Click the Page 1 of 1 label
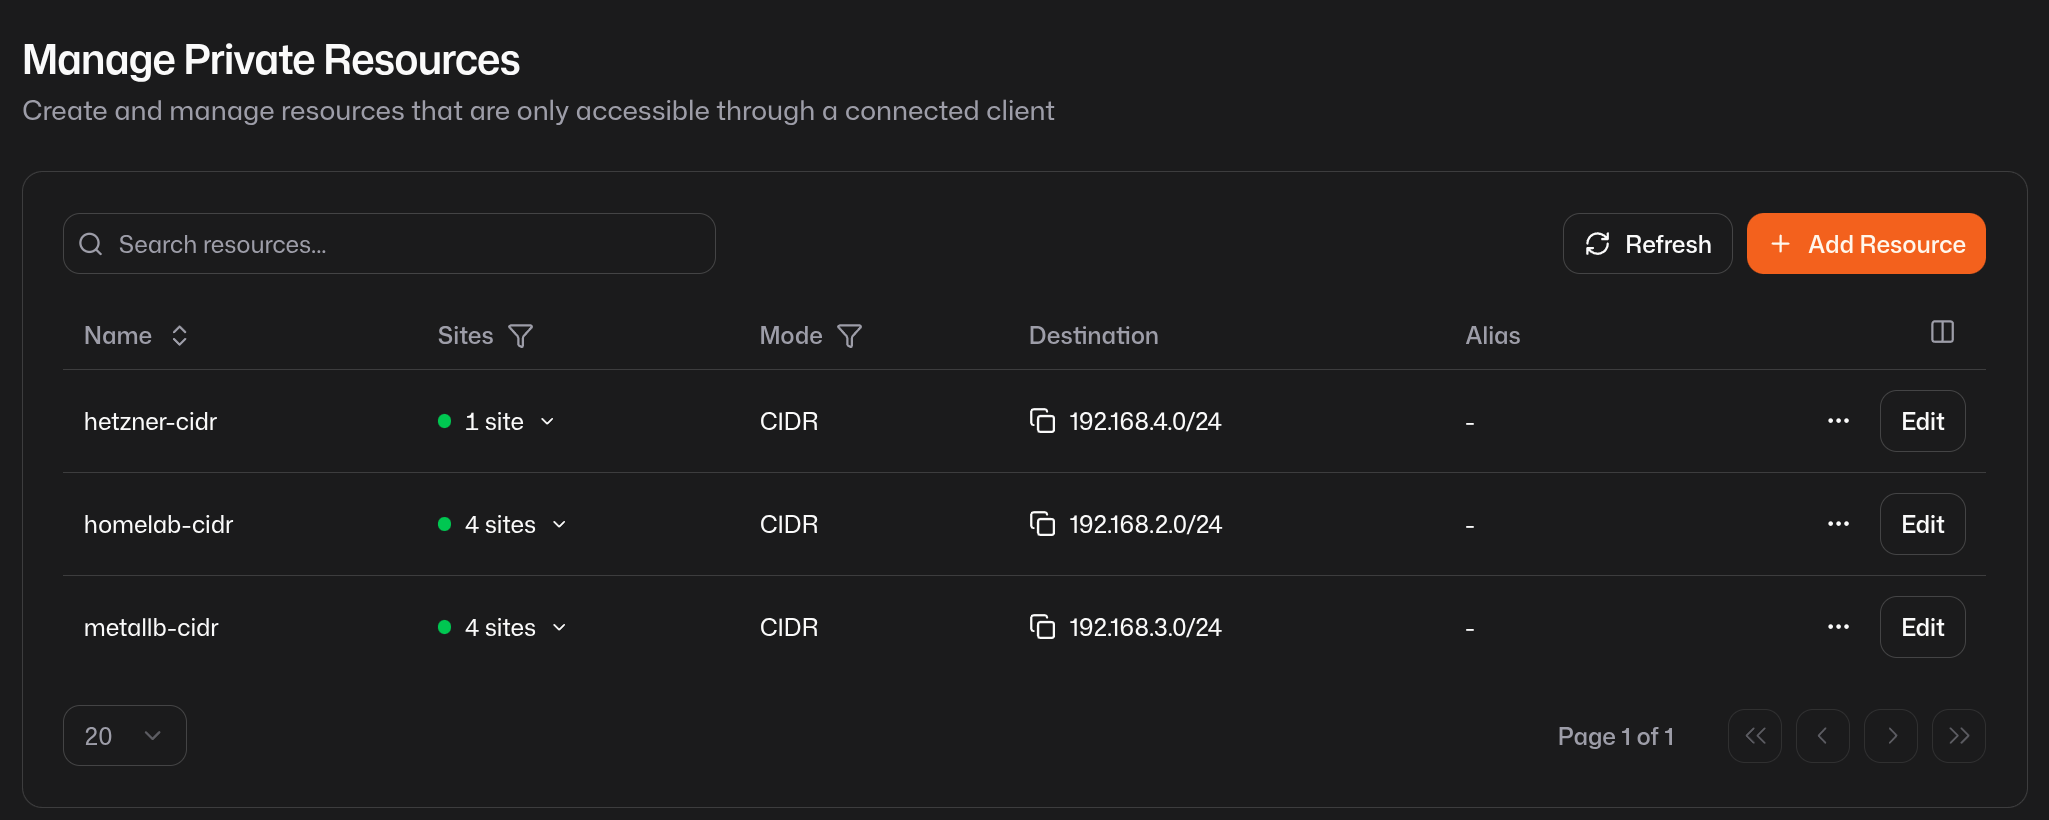 coord(1615,737)
